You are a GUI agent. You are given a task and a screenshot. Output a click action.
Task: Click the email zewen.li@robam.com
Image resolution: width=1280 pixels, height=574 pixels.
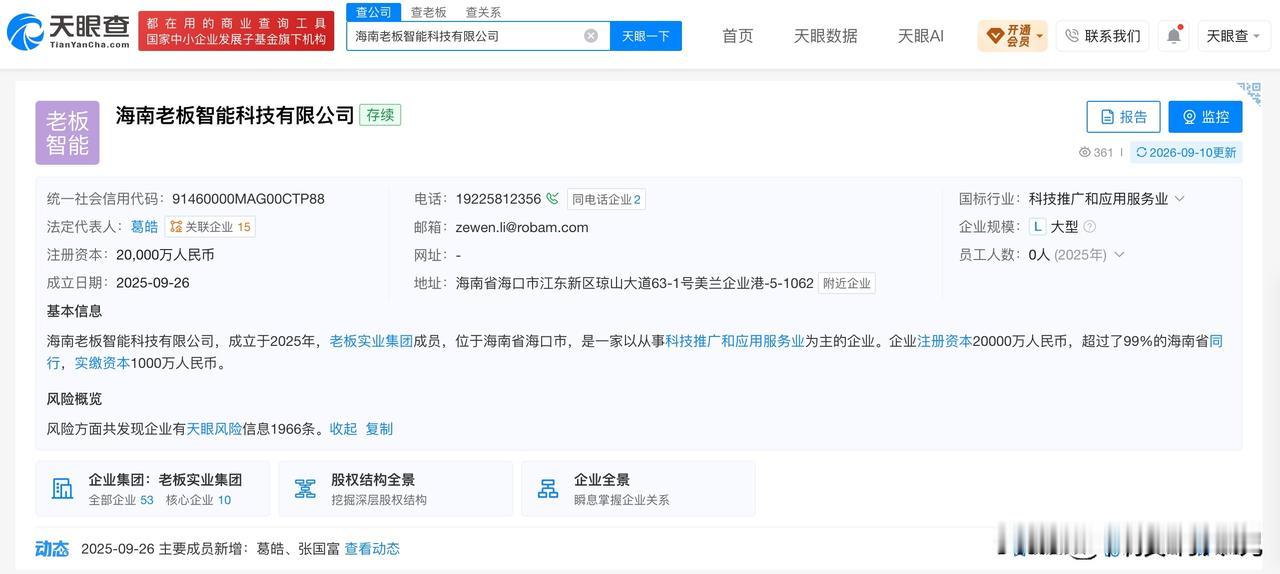[x=522, y=227]
